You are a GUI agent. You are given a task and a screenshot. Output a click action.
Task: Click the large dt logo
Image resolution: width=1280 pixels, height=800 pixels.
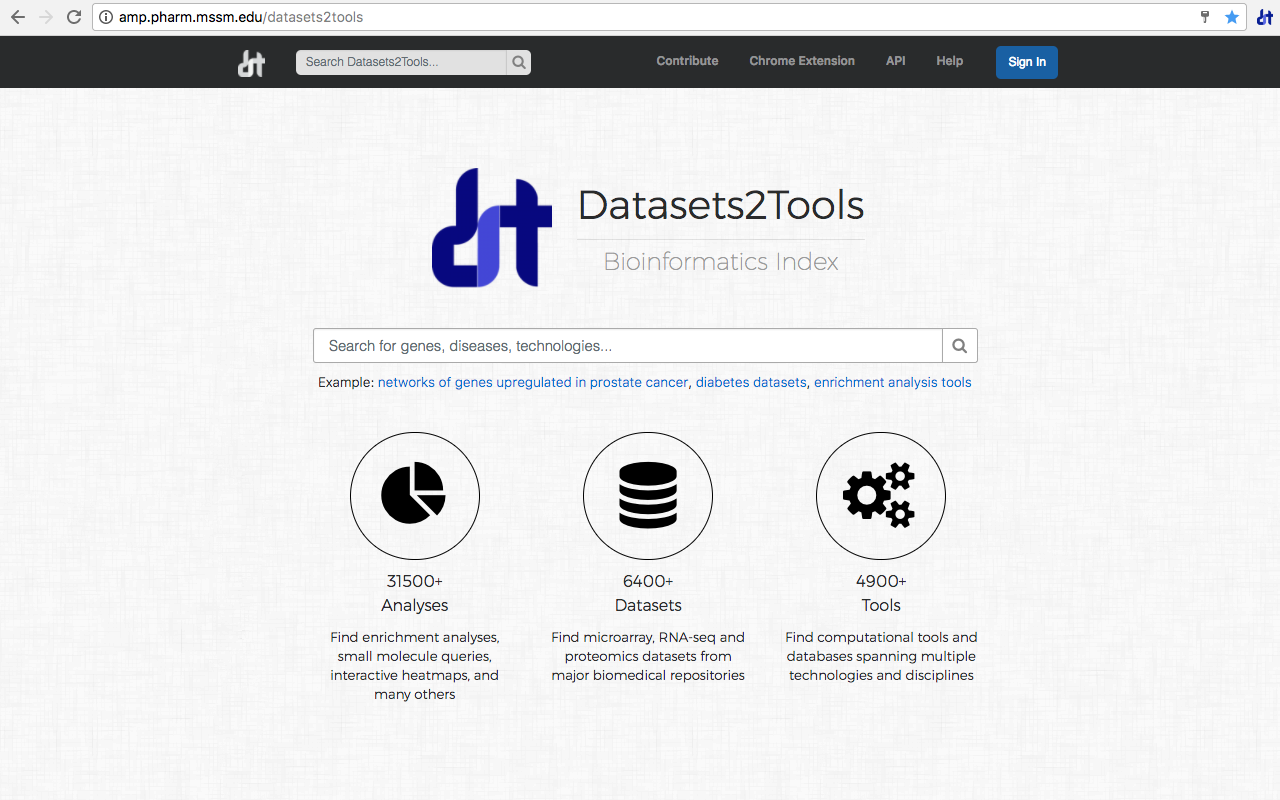point(492,227)
